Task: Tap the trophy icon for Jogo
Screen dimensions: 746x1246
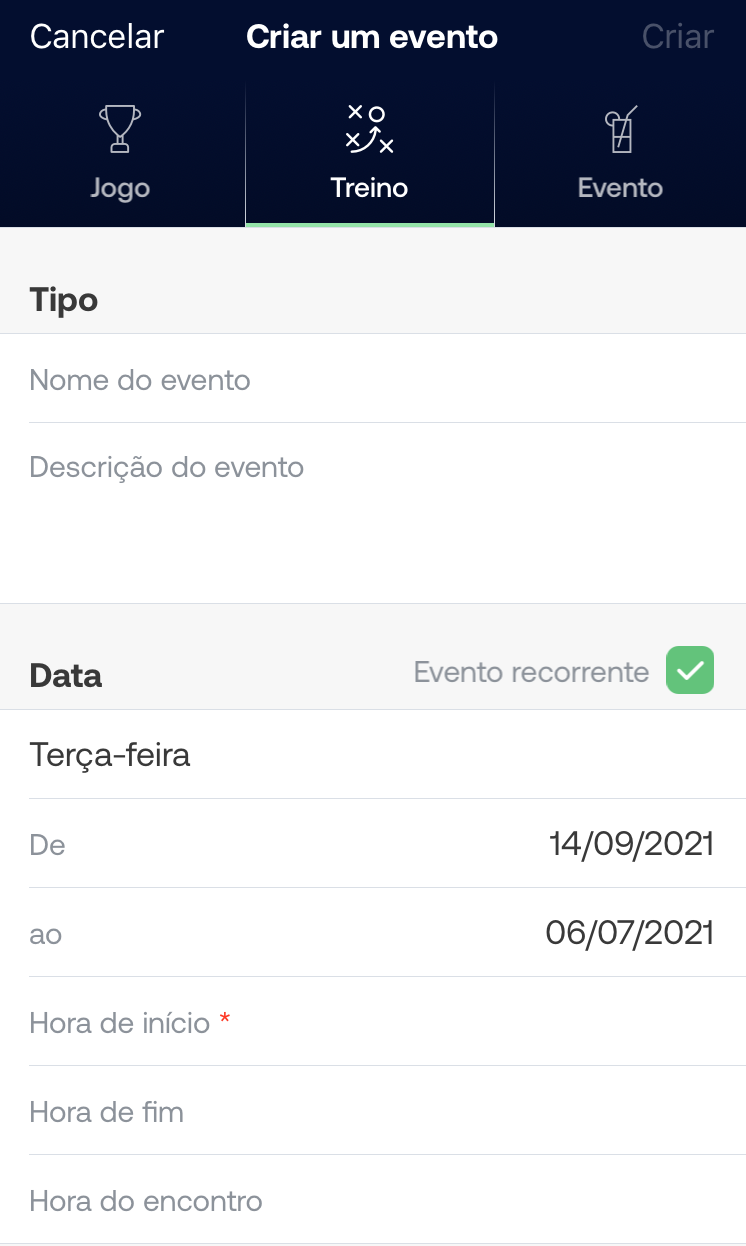Action: (120, 129)
